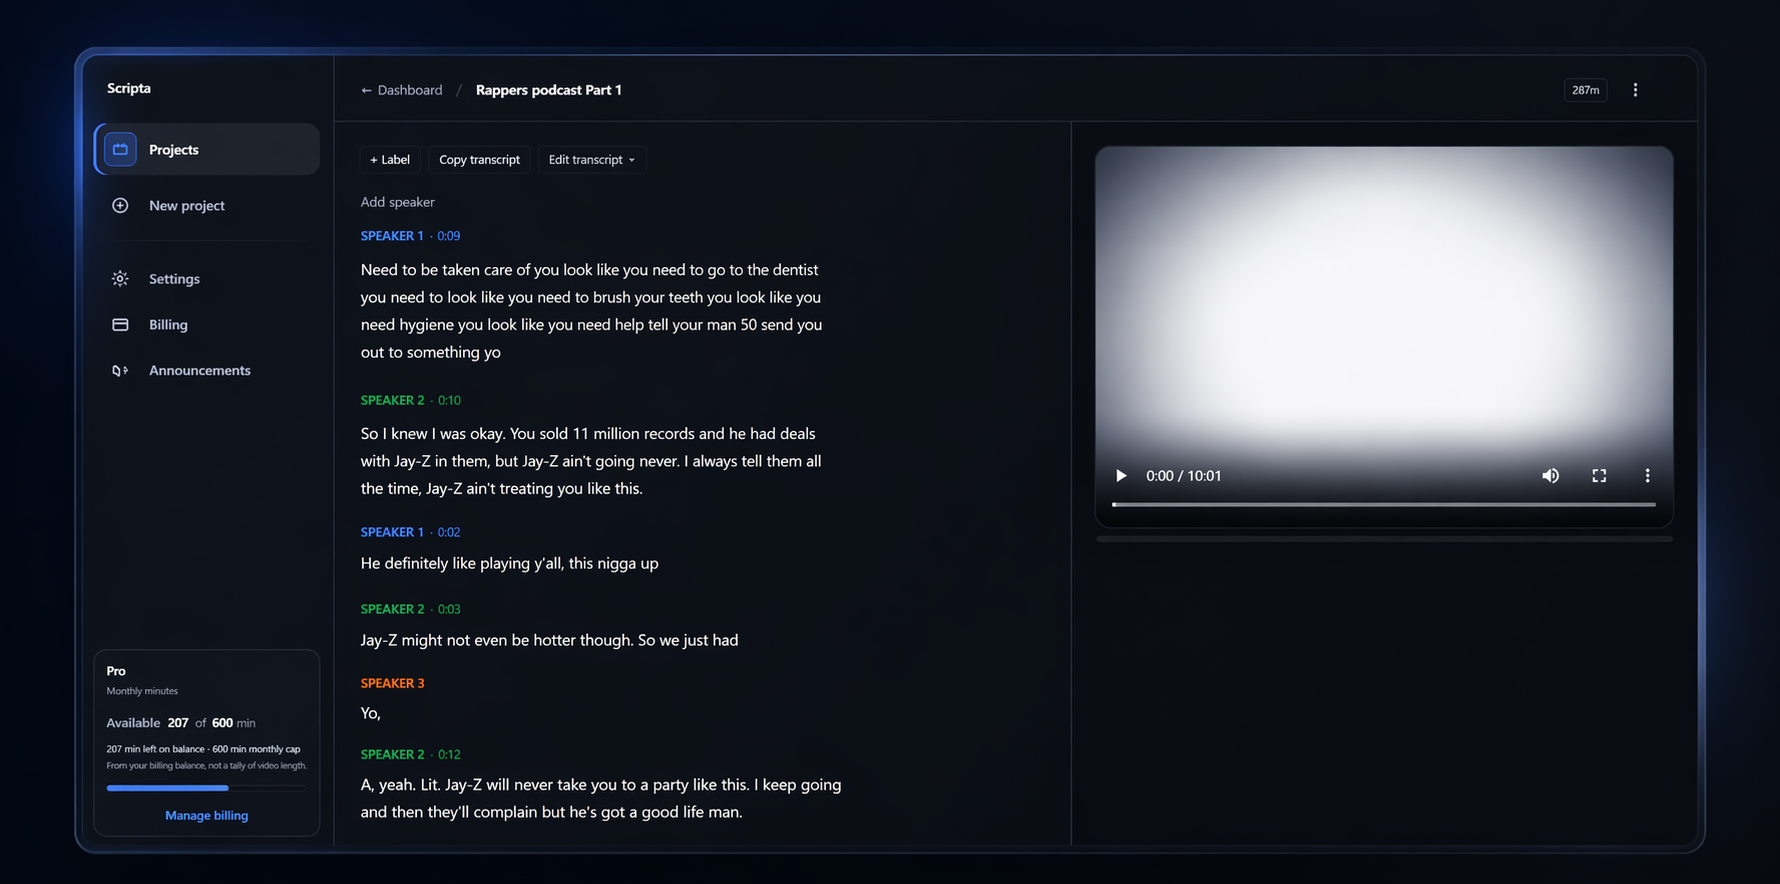Viewport: 1780px width, 884px height.
Task: Click the monthly minutes usage bar
Action: tap(207, 788)
